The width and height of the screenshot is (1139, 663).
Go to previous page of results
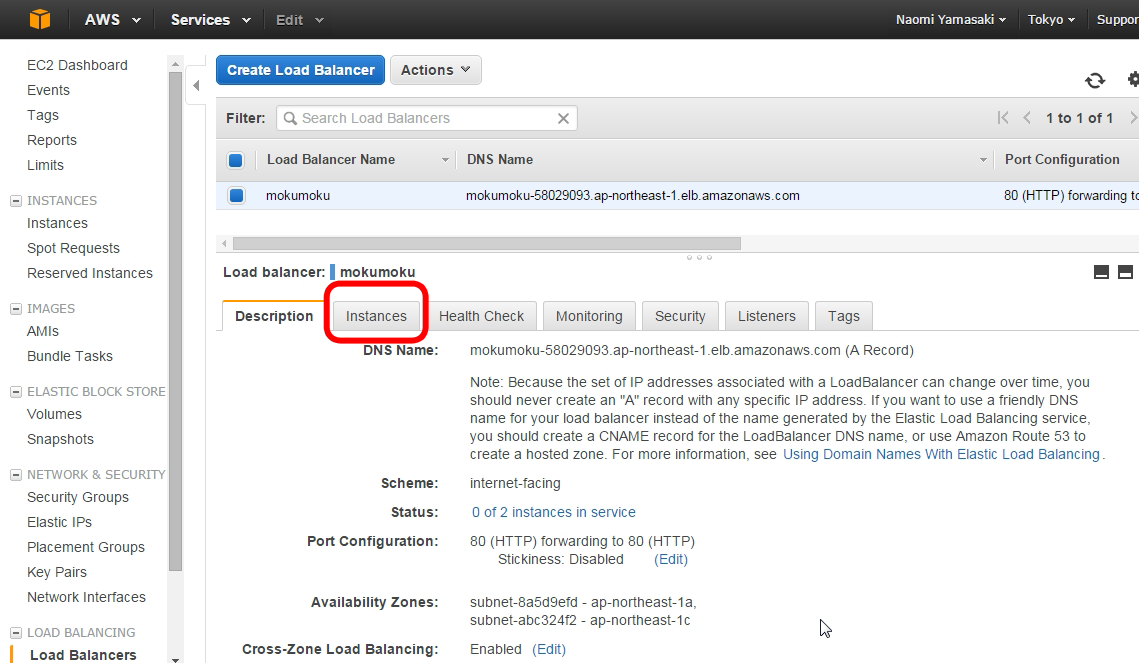coord(1026,118)
